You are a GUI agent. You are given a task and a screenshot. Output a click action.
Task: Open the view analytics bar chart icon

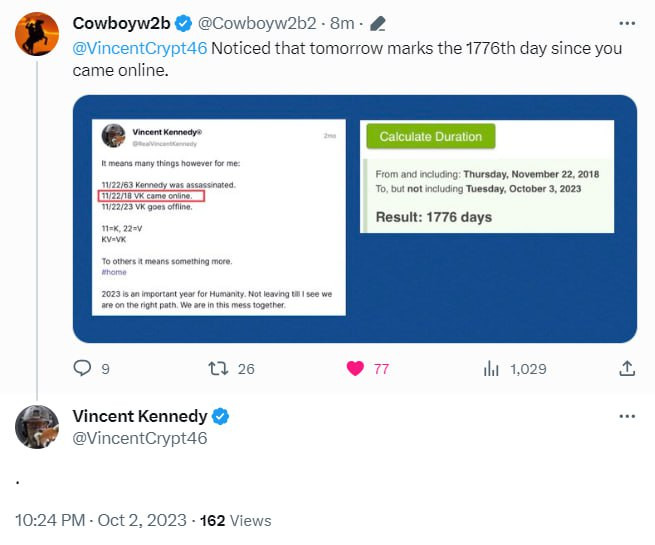[491, 368]
